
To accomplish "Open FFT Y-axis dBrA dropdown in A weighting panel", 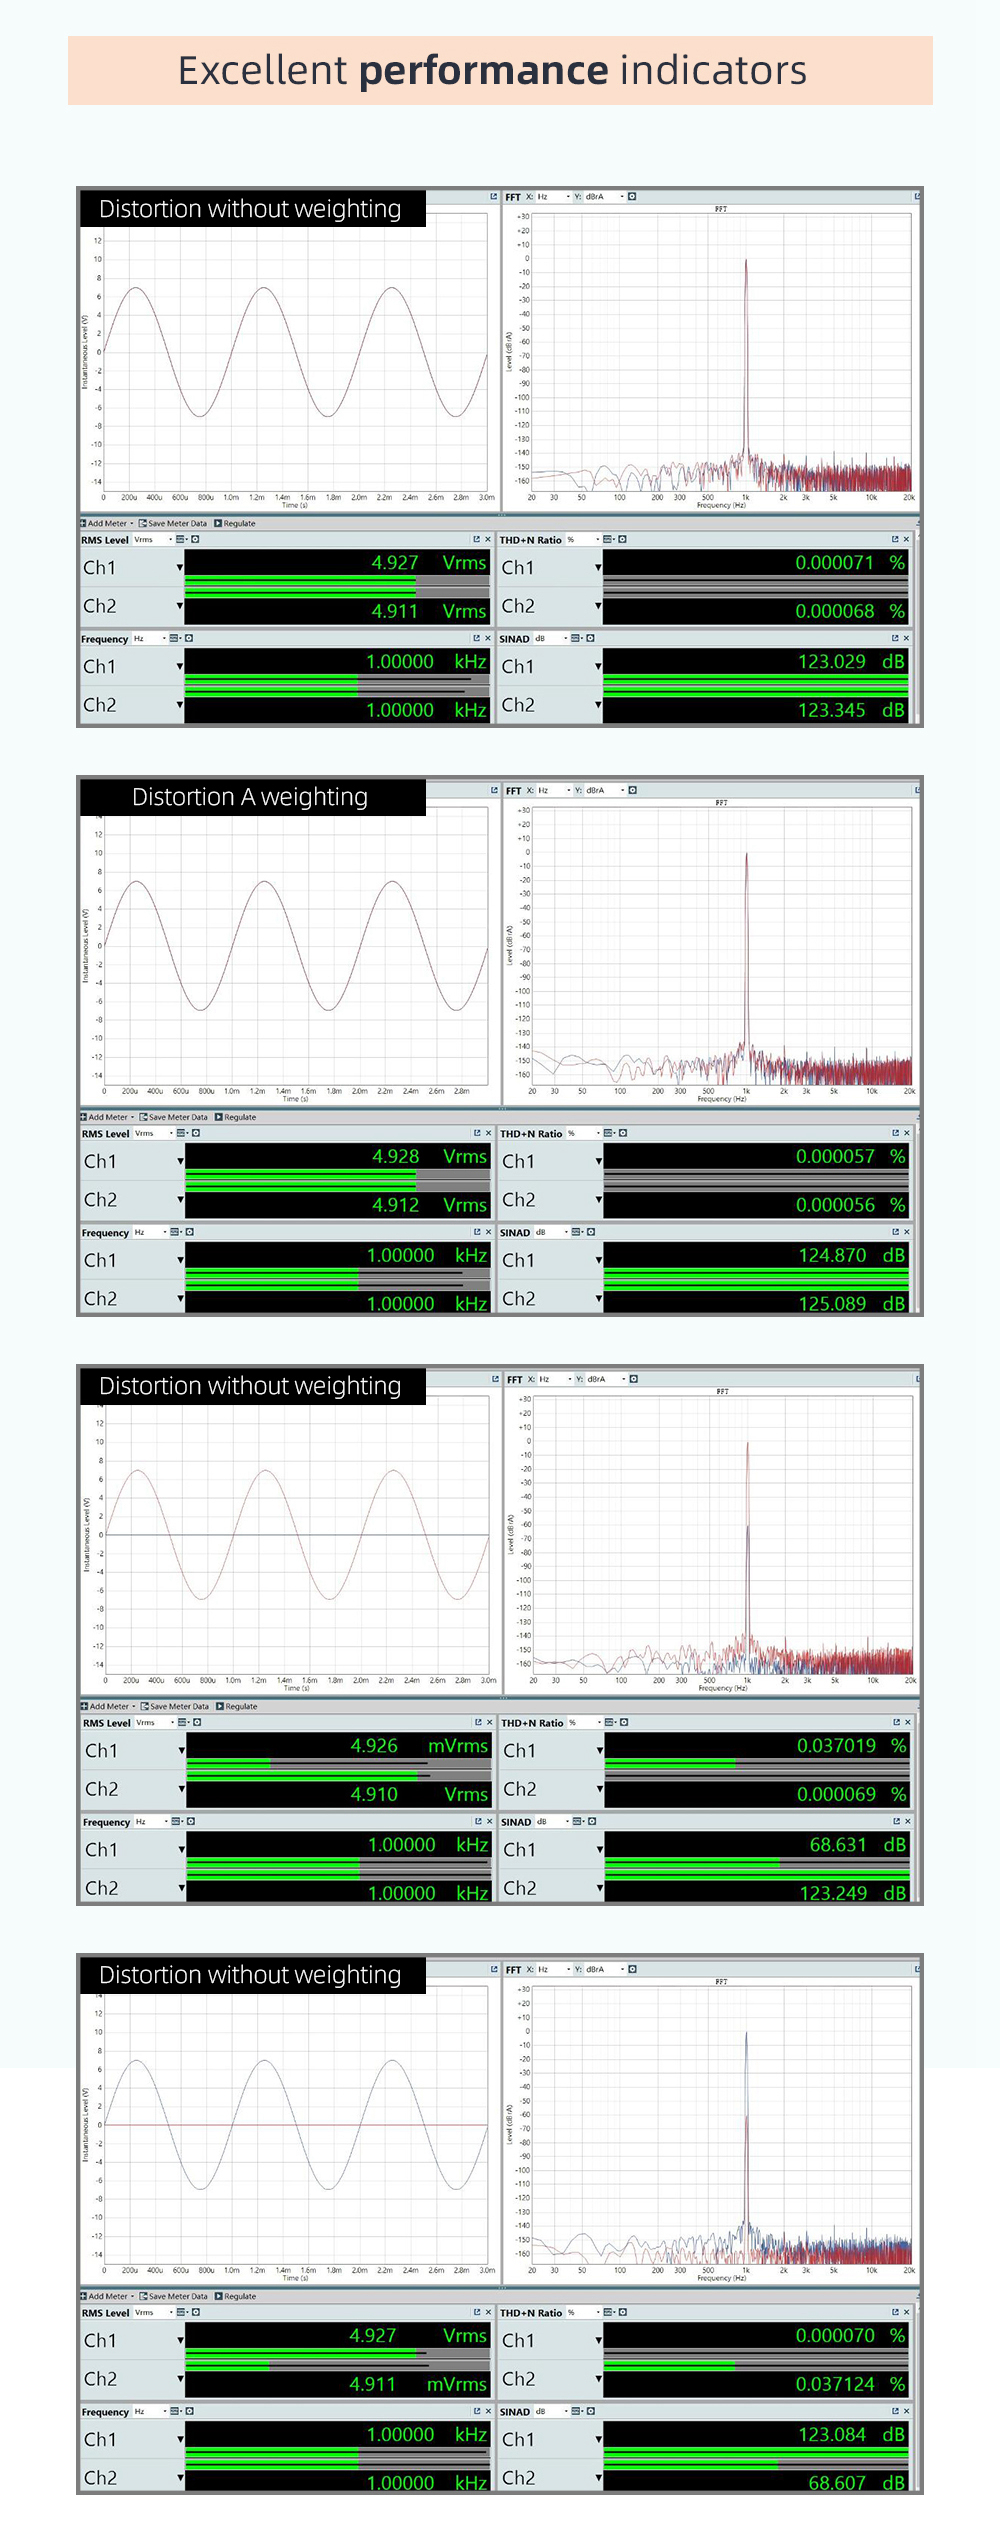I will coord(621,790).
